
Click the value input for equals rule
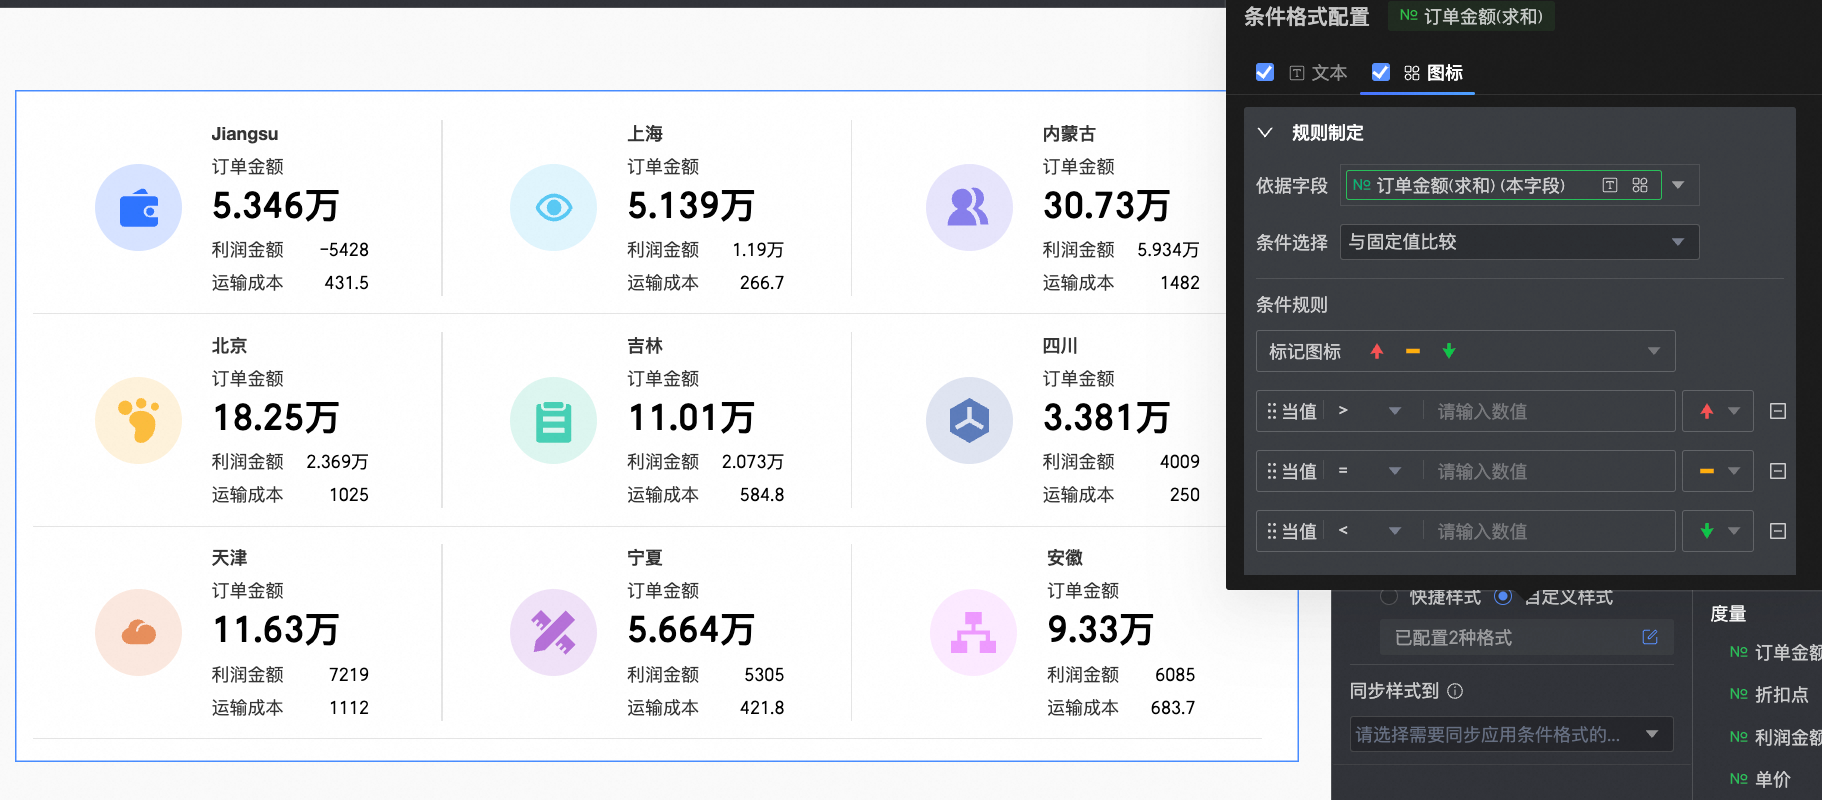[x=1550, y=471]
